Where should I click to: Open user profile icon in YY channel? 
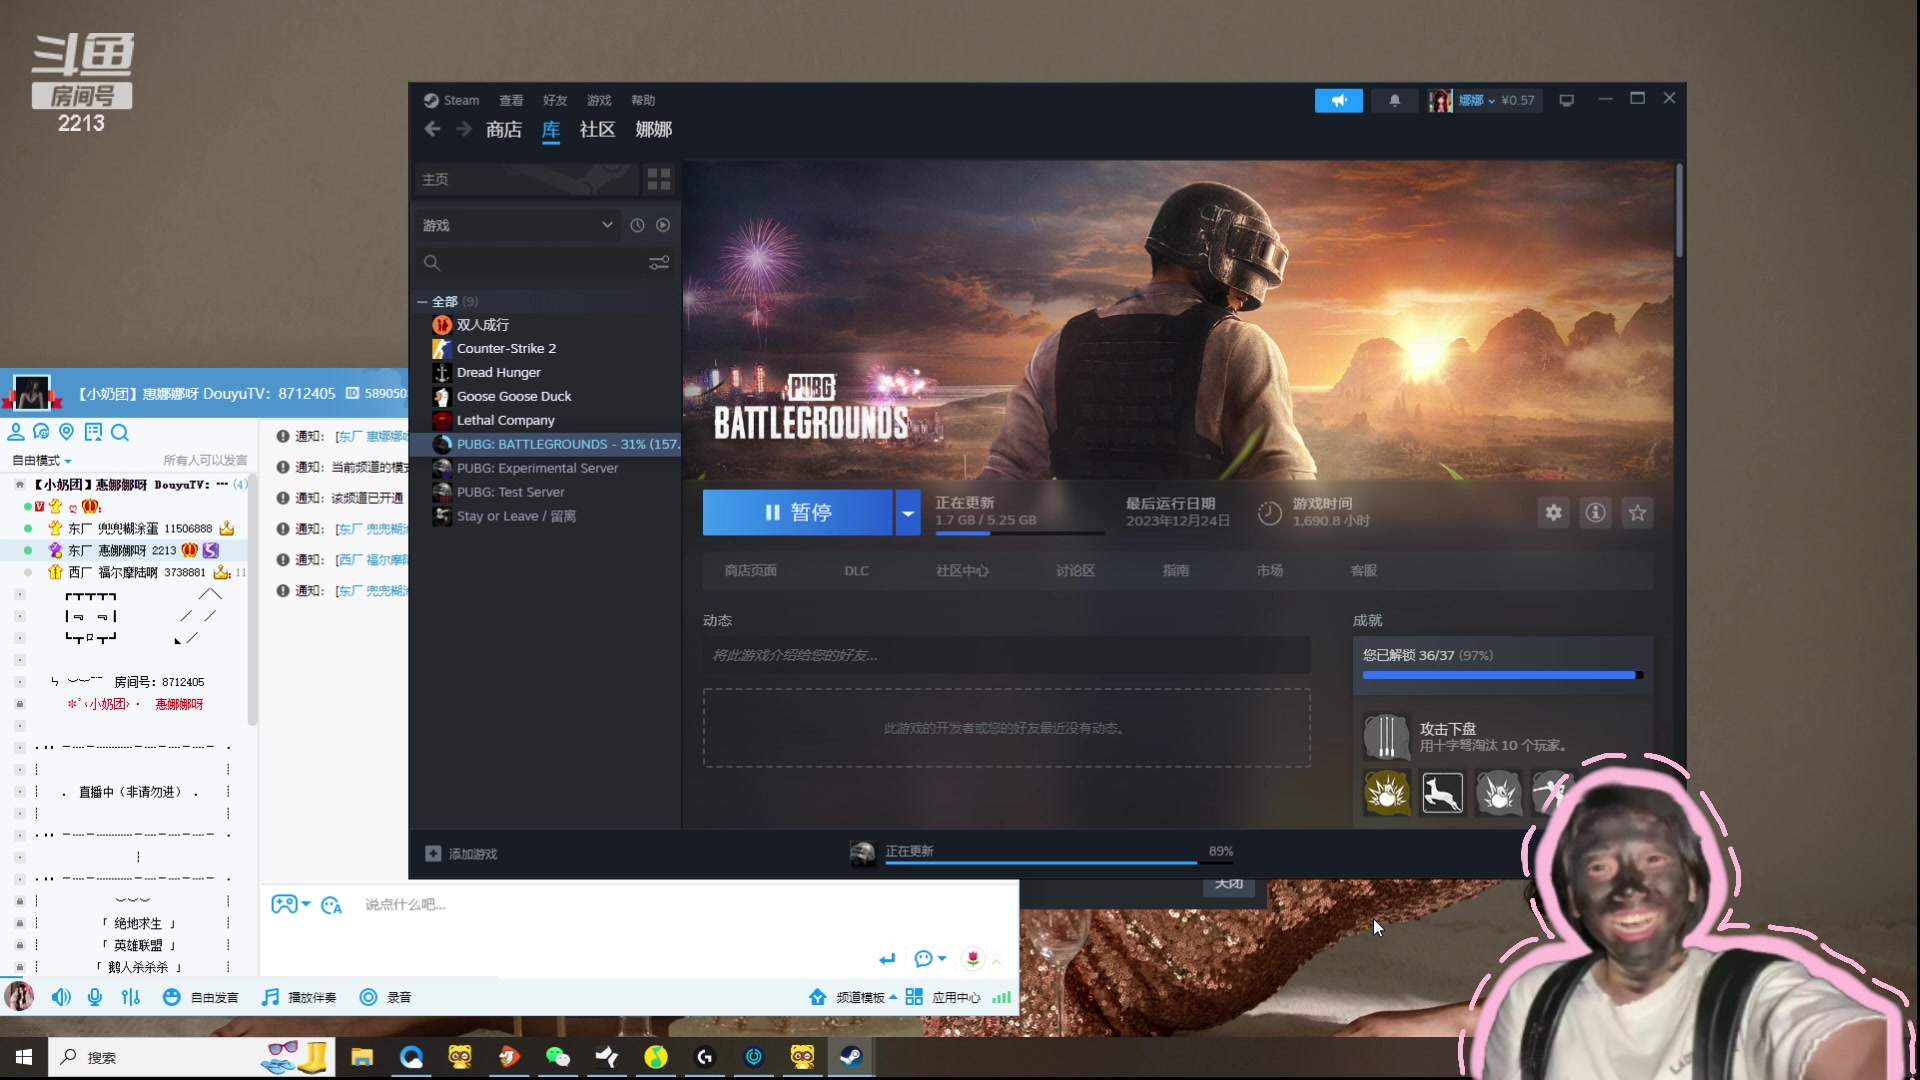click(16, 432)
